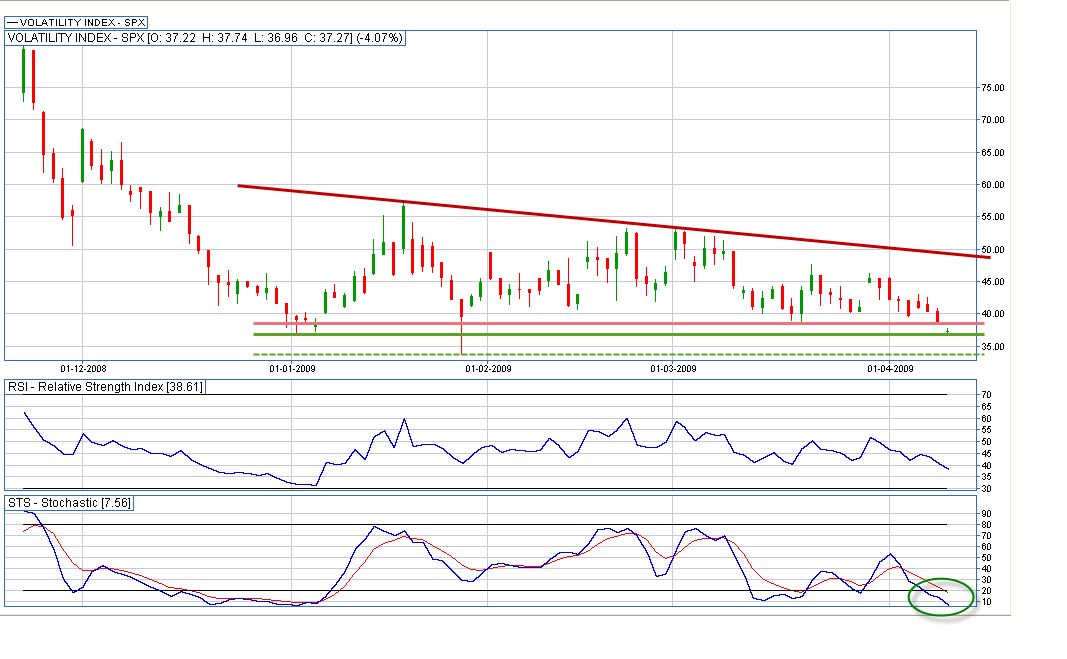
Task: Select the dashed green horizontal line
Action: [x=600, y=354]
